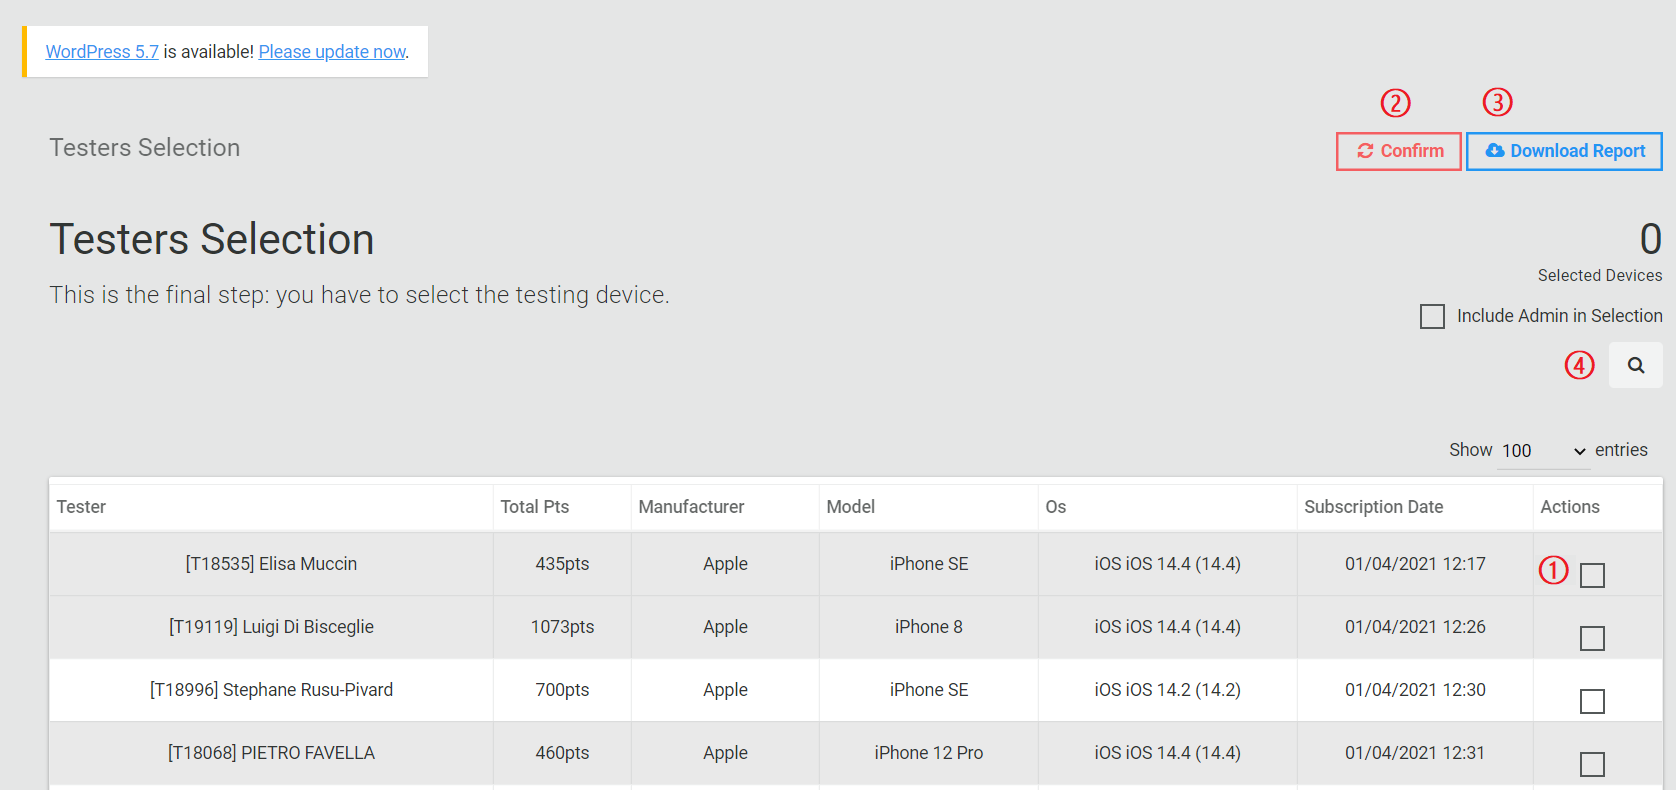Sort by the Tester column header

tap(81, 507)
